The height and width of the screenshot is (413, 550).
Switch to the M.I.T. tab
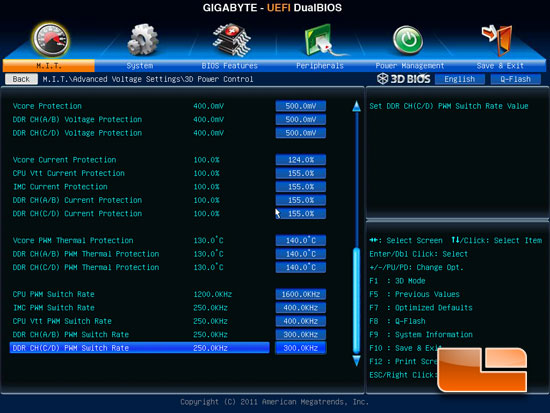click(x=49, y=66)
